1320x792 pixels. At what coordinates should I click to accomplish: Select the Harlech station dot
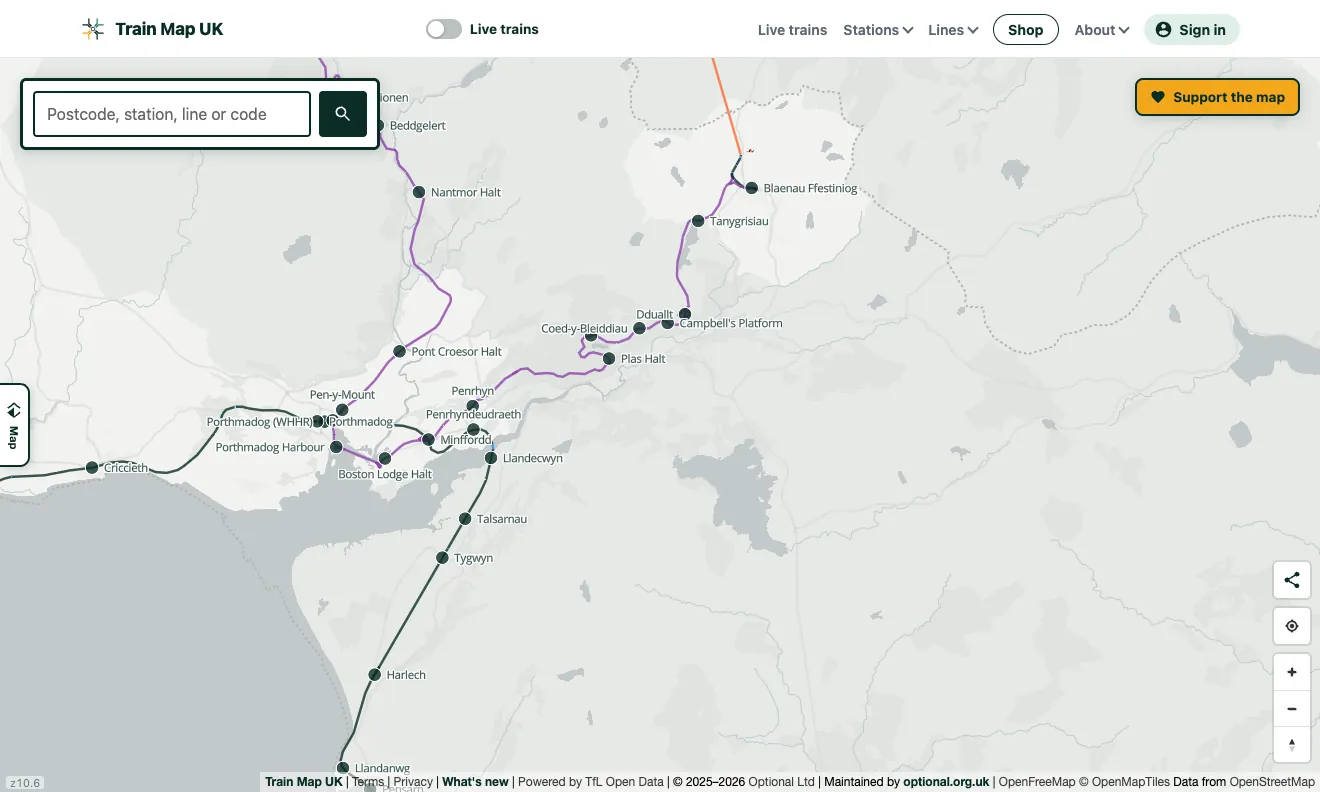(375, 675)
